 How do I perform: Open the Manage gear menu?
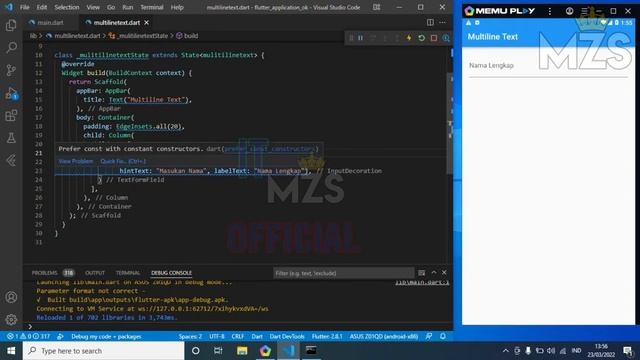(x=11, y=319)
